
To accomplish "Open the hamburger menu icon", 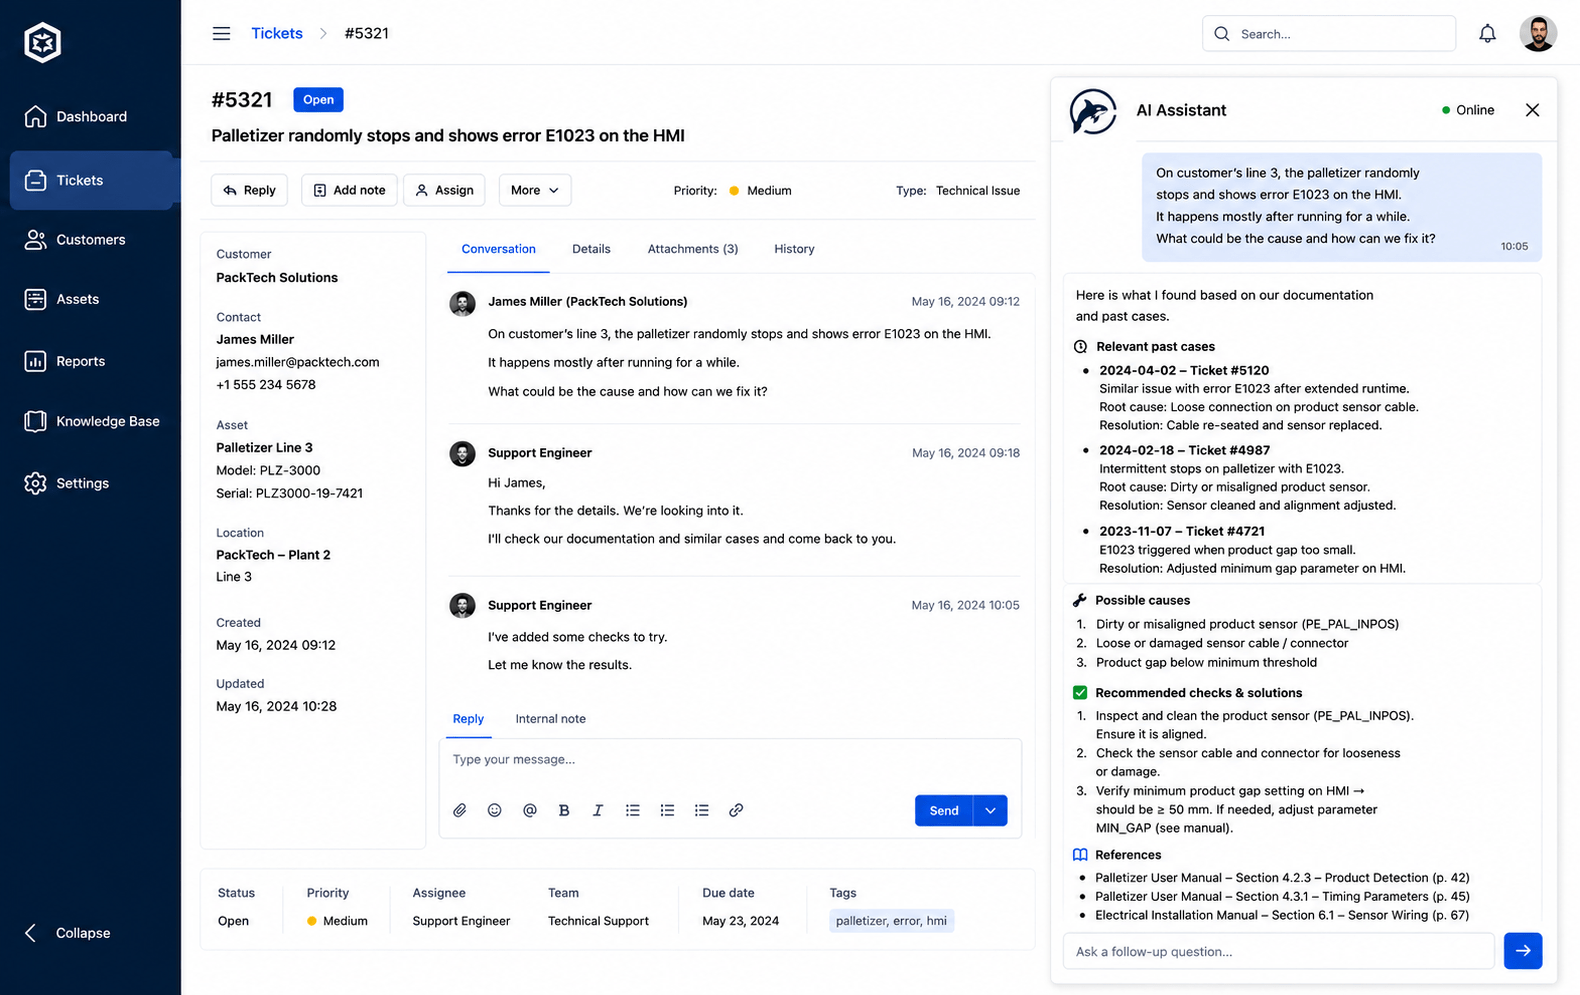I will [221, 33].
